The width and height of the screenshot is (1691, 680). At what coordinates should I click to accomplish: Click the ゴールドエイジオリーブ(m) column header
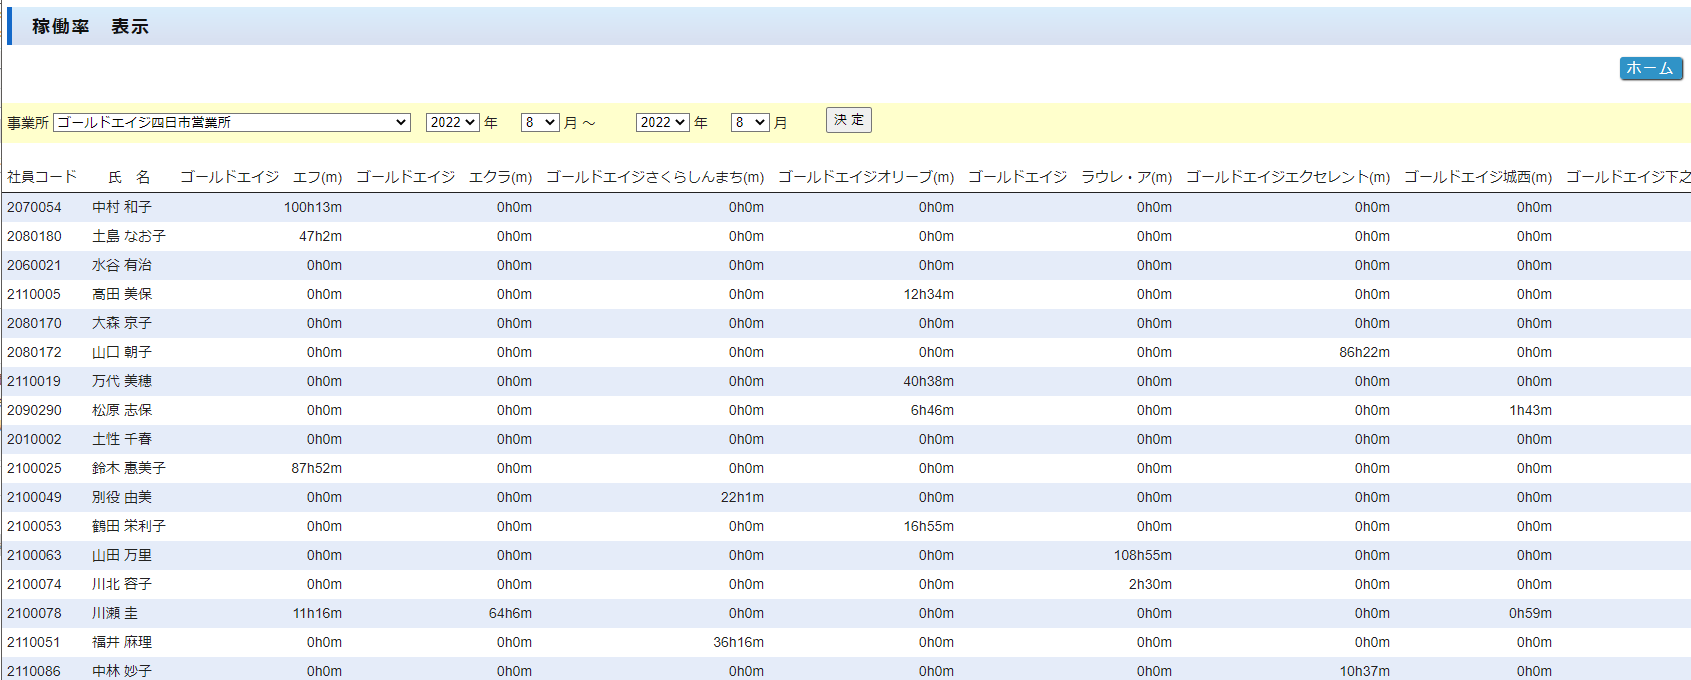[865, 177]
